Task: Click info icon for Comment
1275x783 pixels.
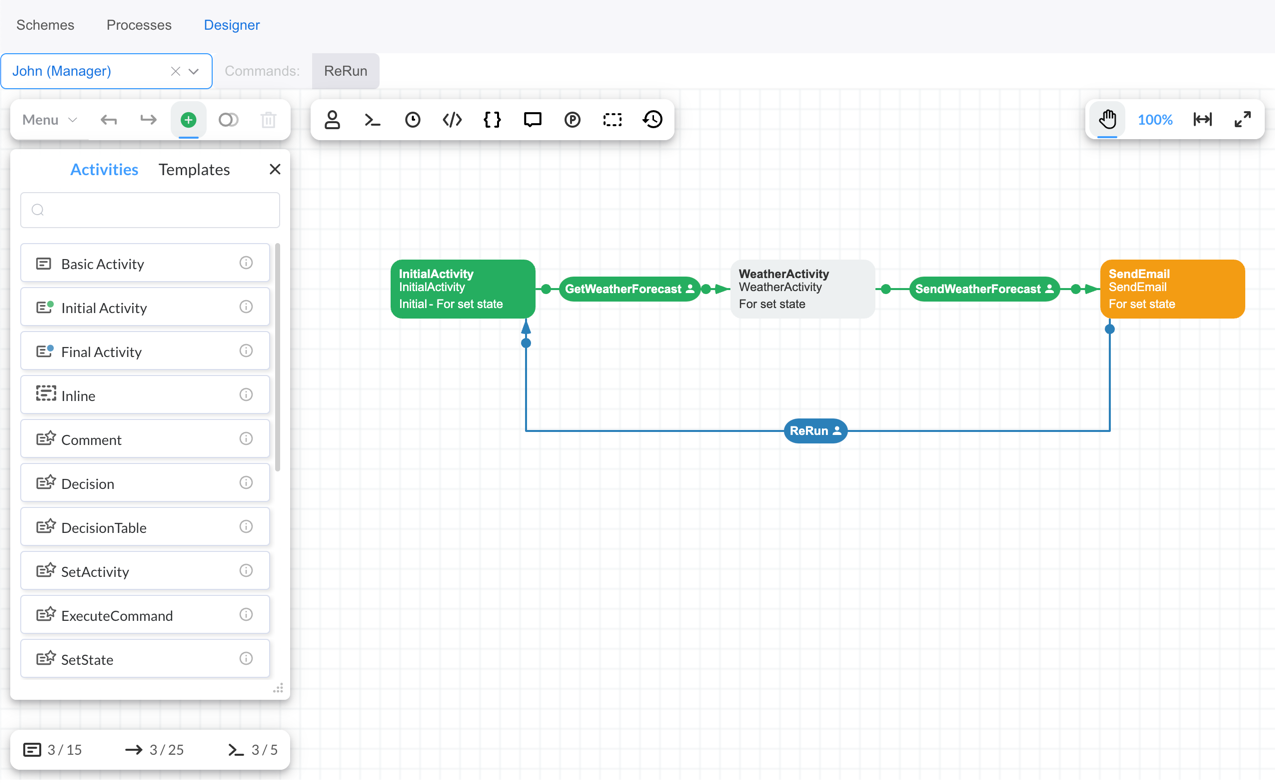Action: pos(246,439)
